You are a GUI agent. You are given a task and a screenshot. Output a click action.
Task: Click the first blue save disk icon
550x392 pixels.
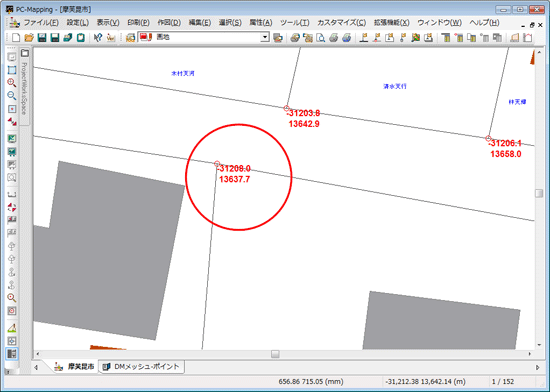42,37
